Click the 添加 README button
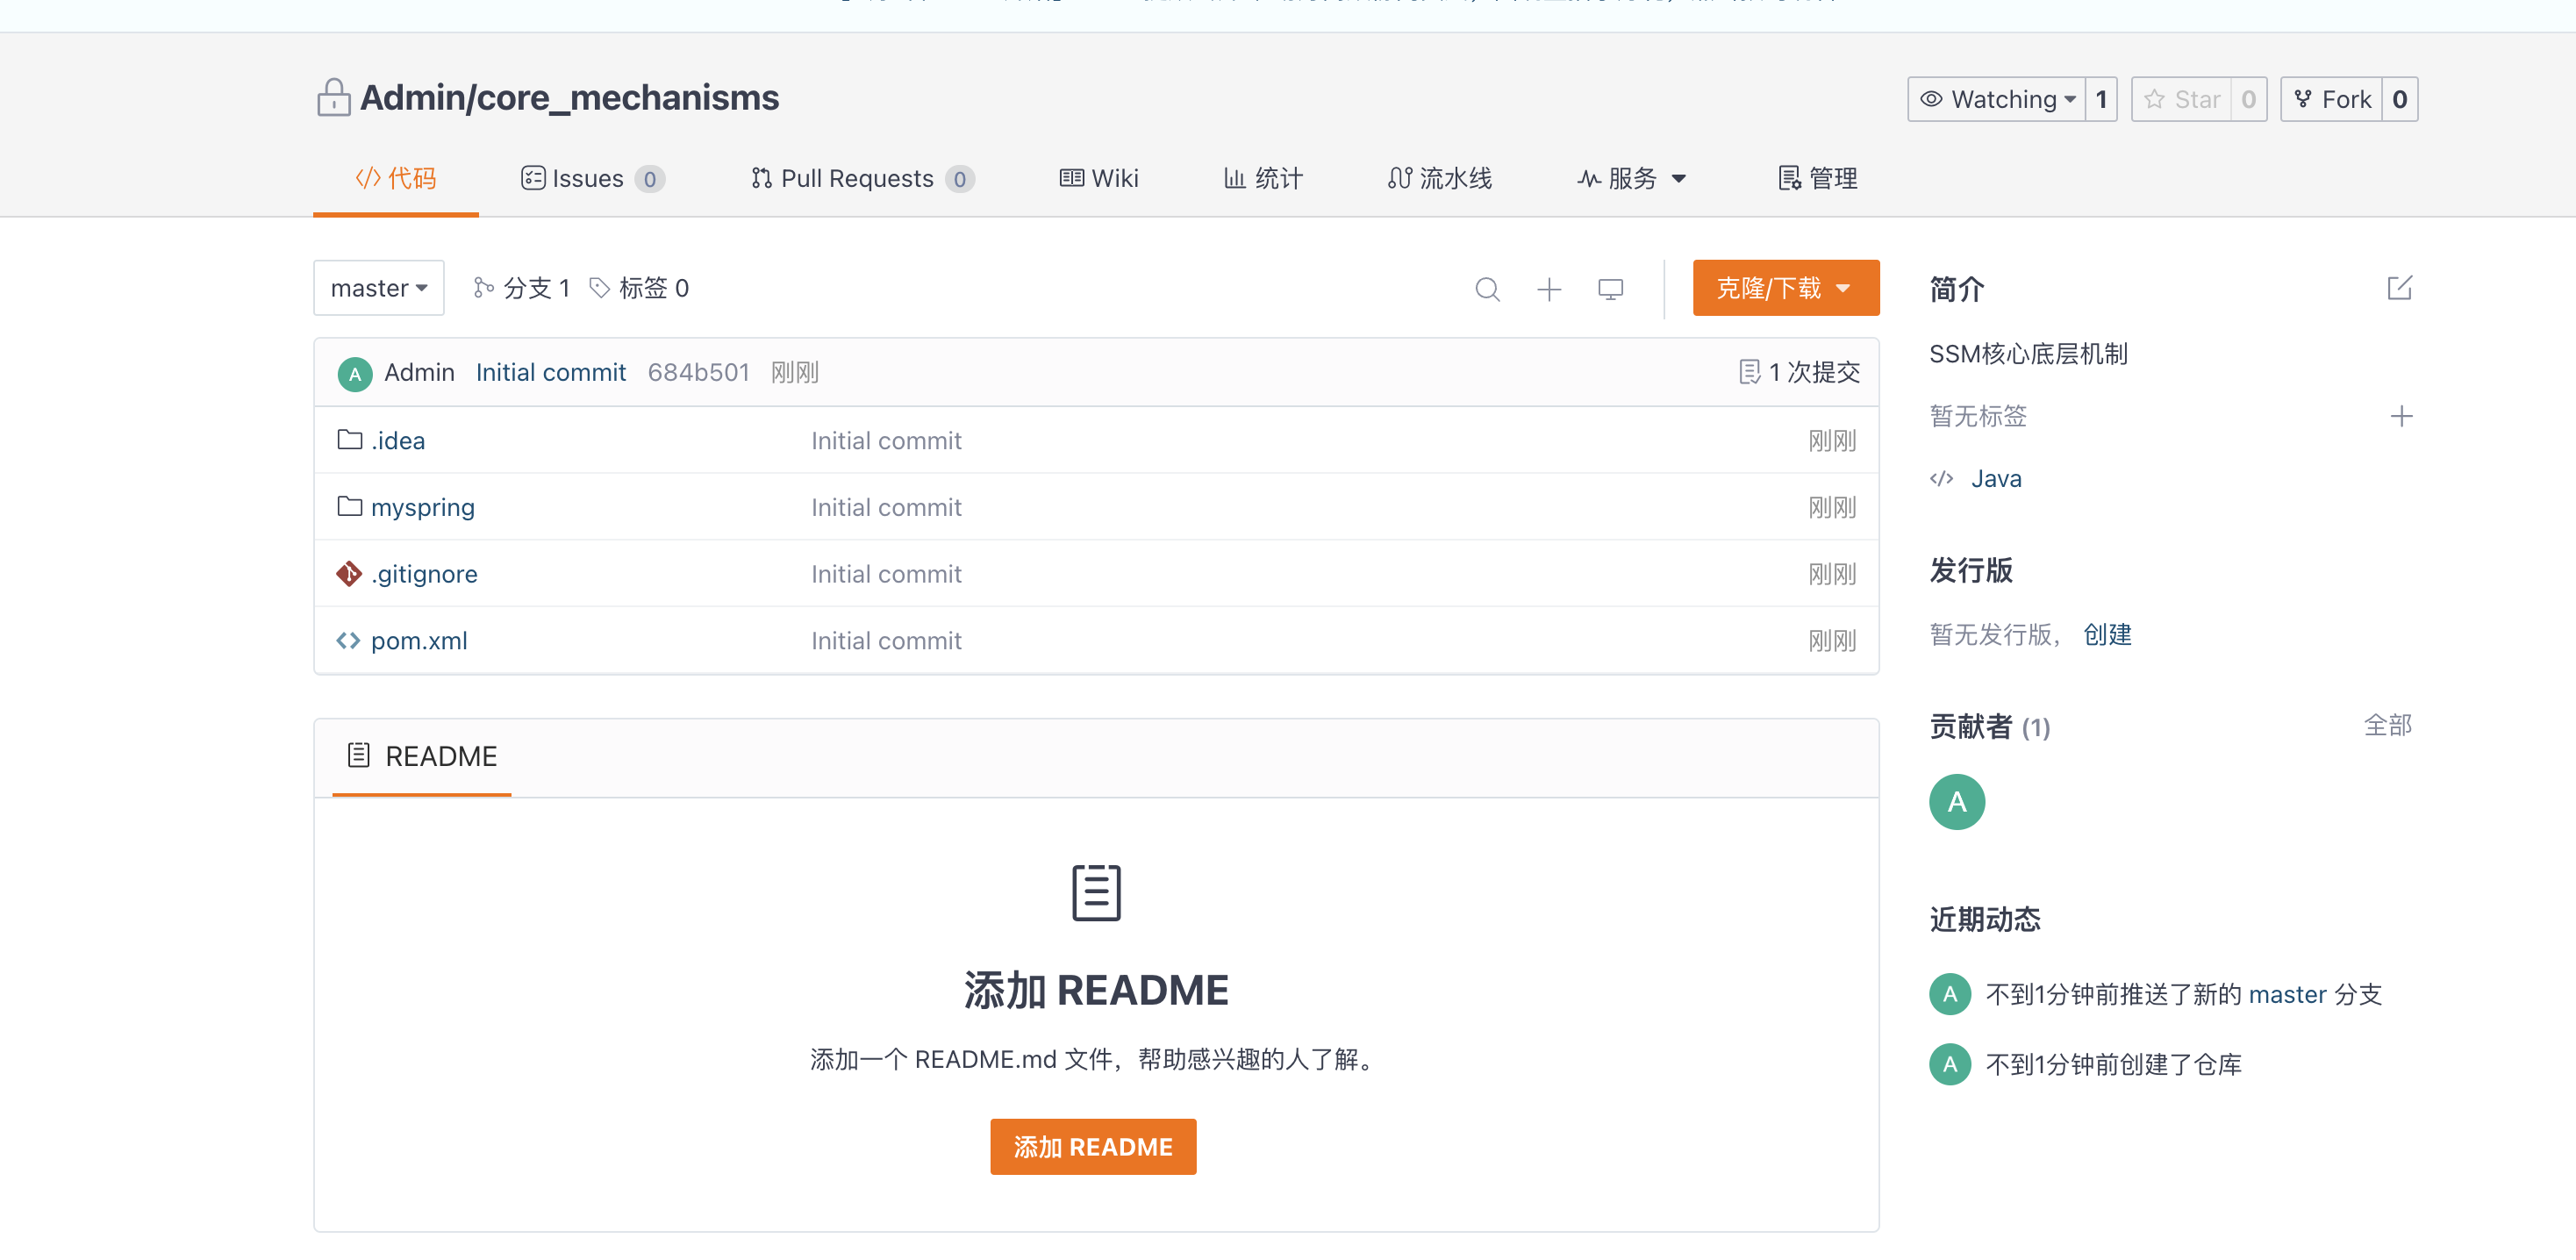This screenshot has height=1260, width=2576. pos(1094,1147)
